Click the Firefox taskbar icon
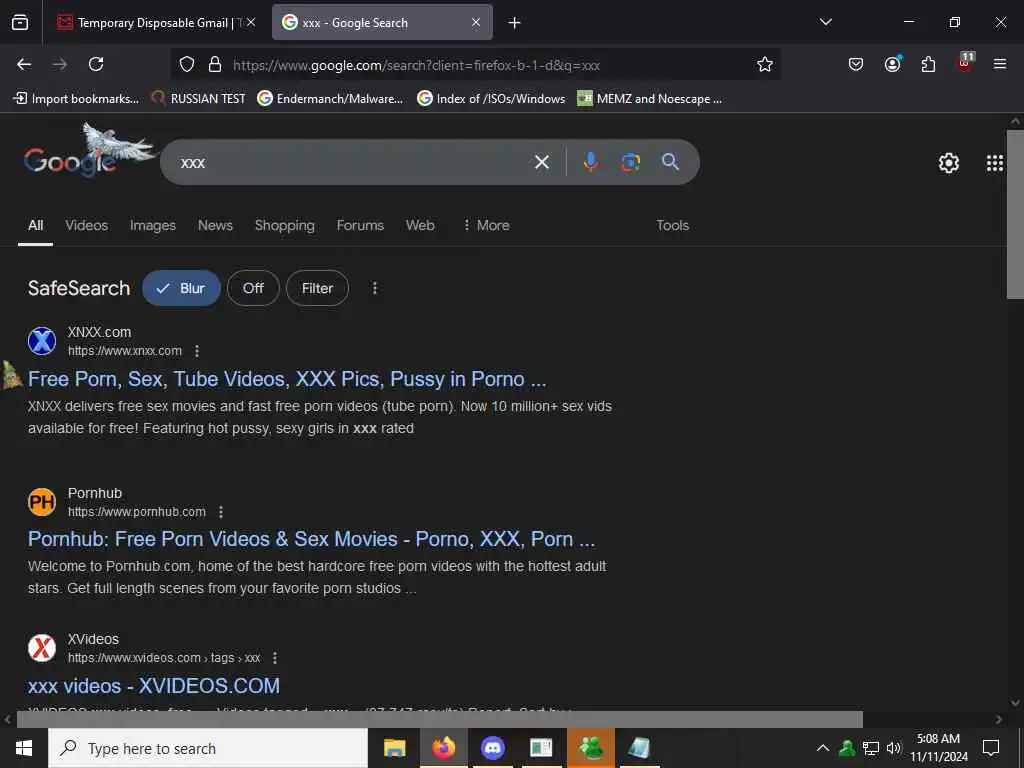1024x768 pixels. tap(443, 748)
